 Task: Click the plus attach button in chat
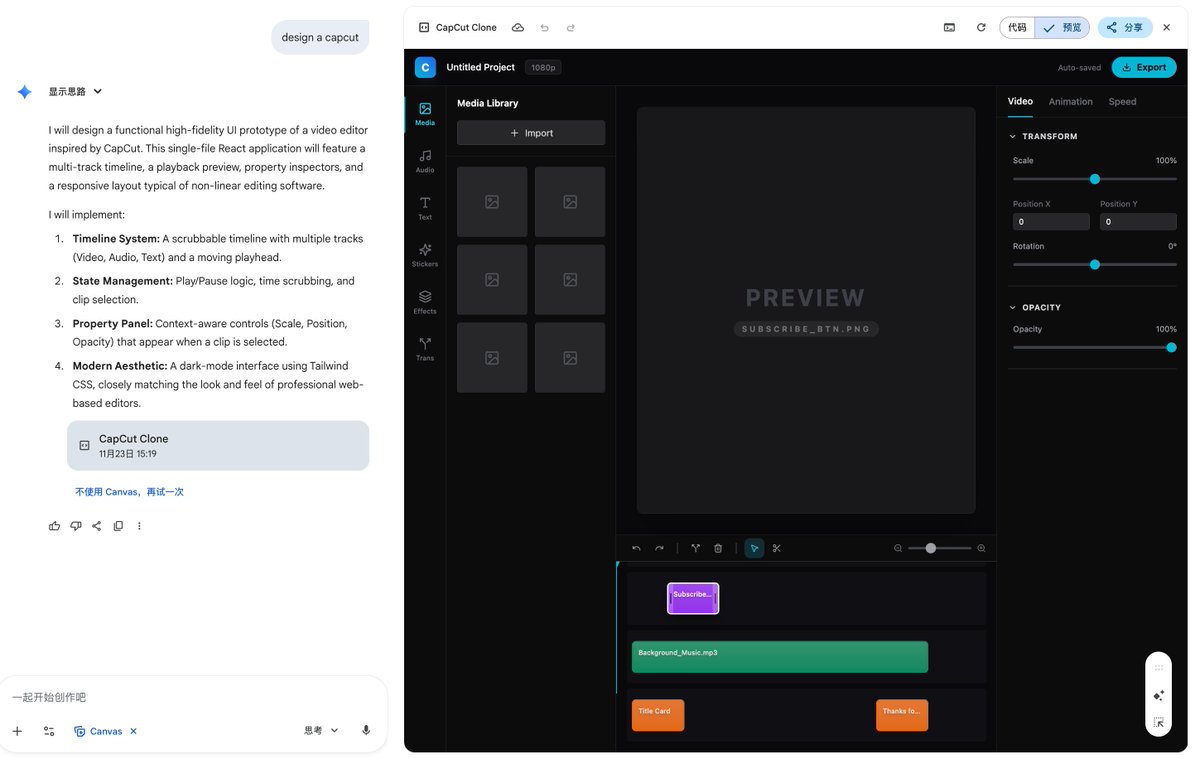[17, 731]
